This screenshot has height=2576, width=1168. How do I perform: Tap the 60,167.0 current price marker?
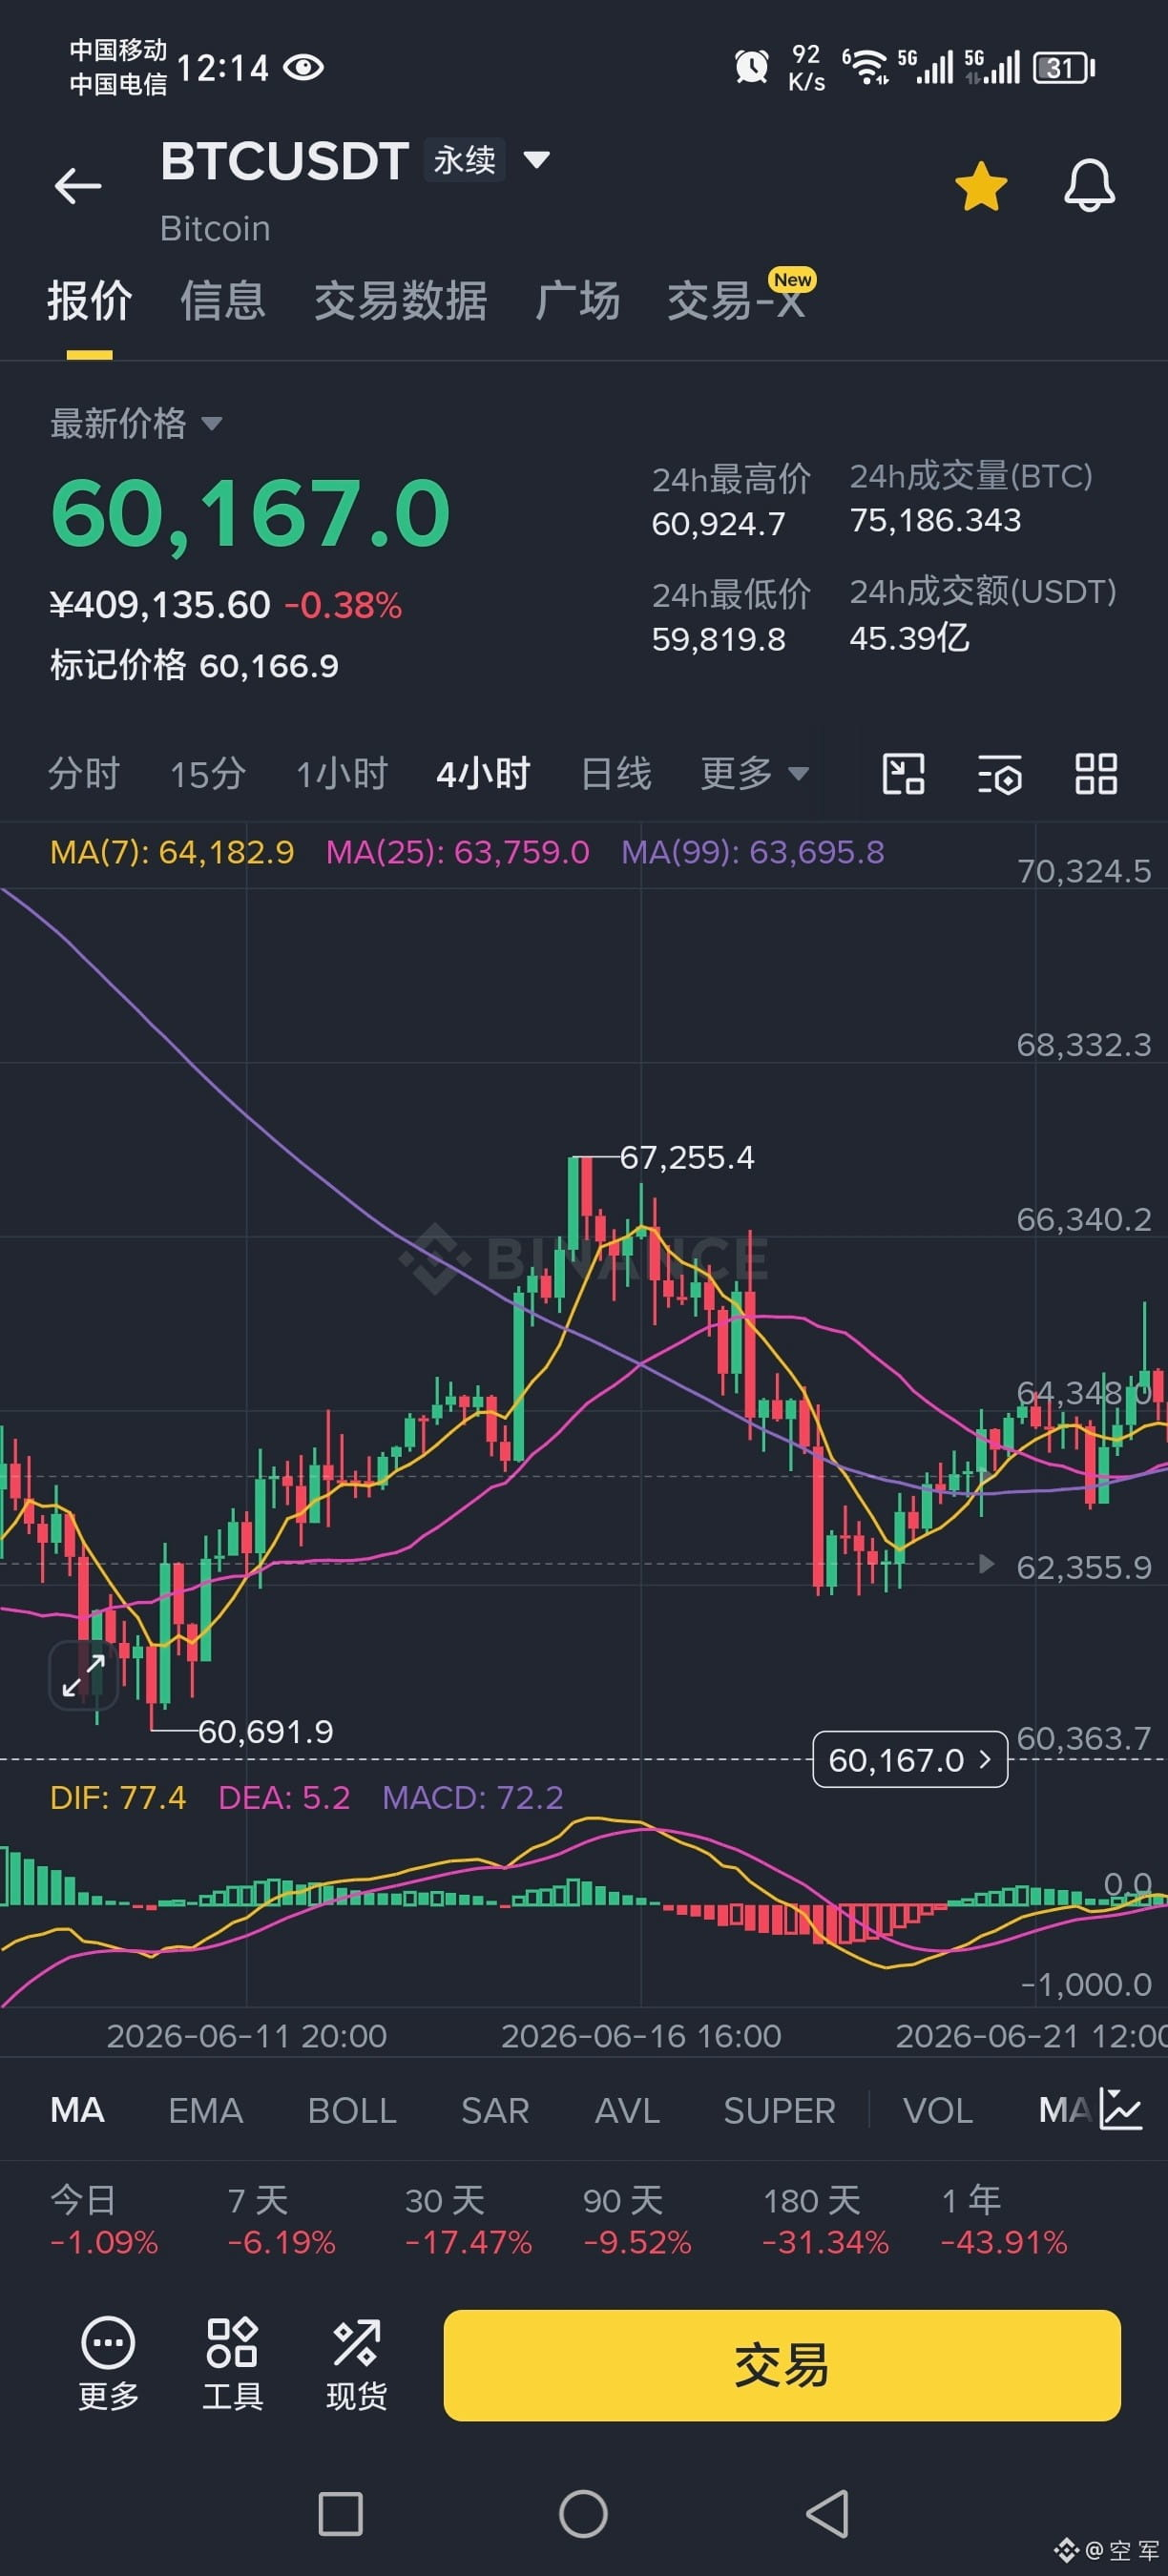[x=909, y=1759]
